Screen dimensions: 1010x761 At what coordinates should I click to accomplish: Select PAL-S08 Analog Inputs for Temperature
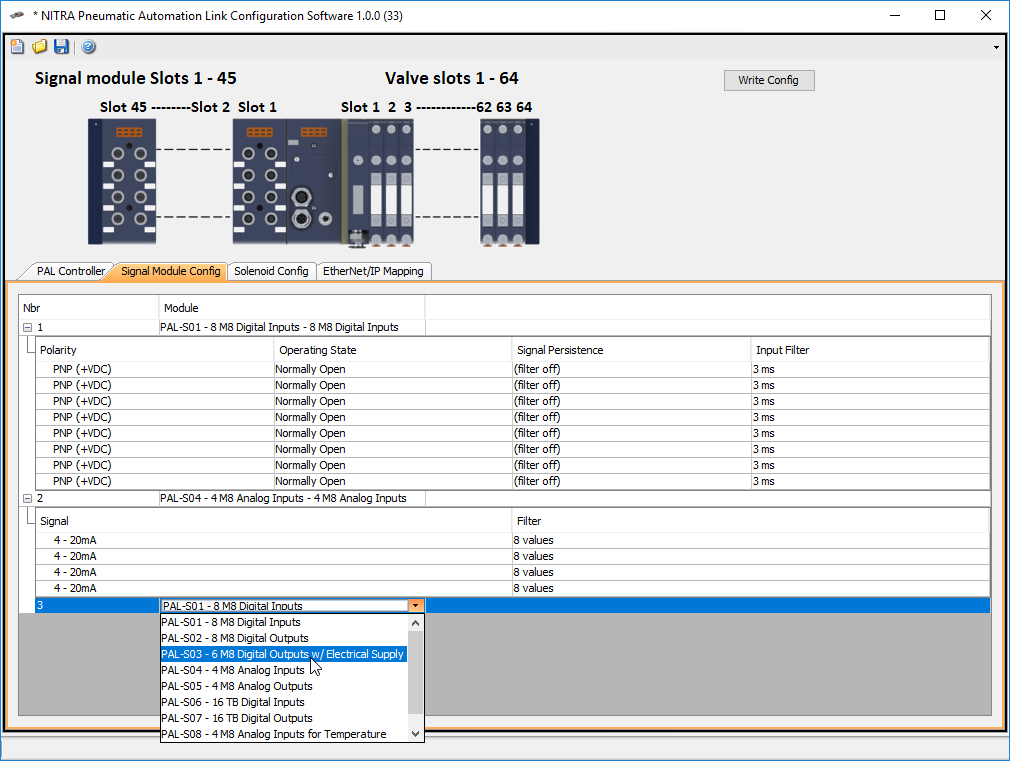pyautogui.click(x=284, y=734)
